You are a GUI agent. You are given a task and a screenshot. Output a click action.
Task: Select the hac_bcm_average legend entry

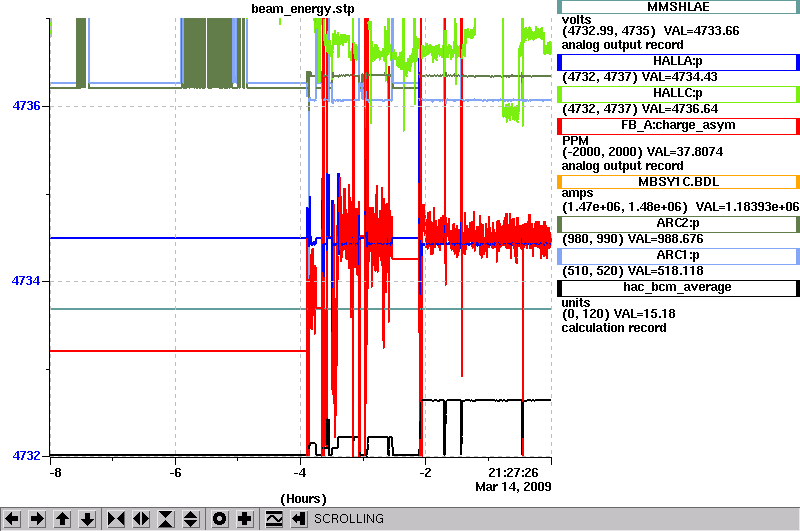coord(678,288)
